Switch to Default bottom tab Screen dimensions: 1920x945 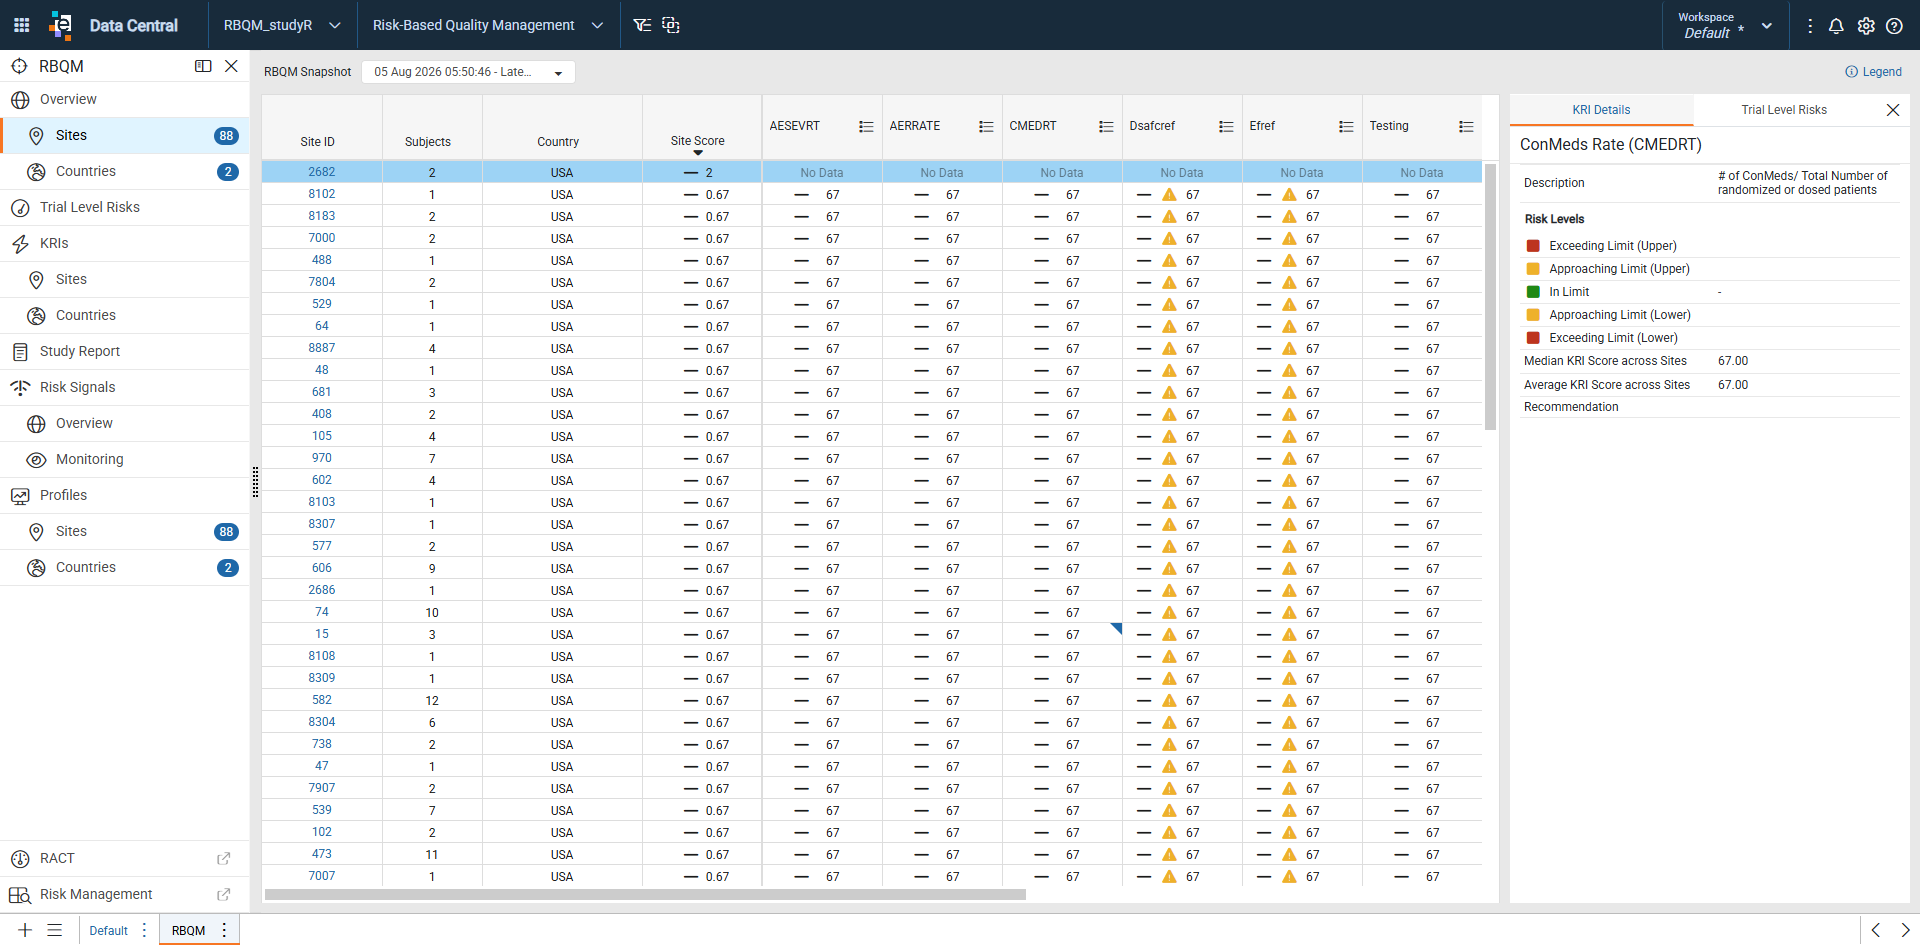click(x=108, y=931)
